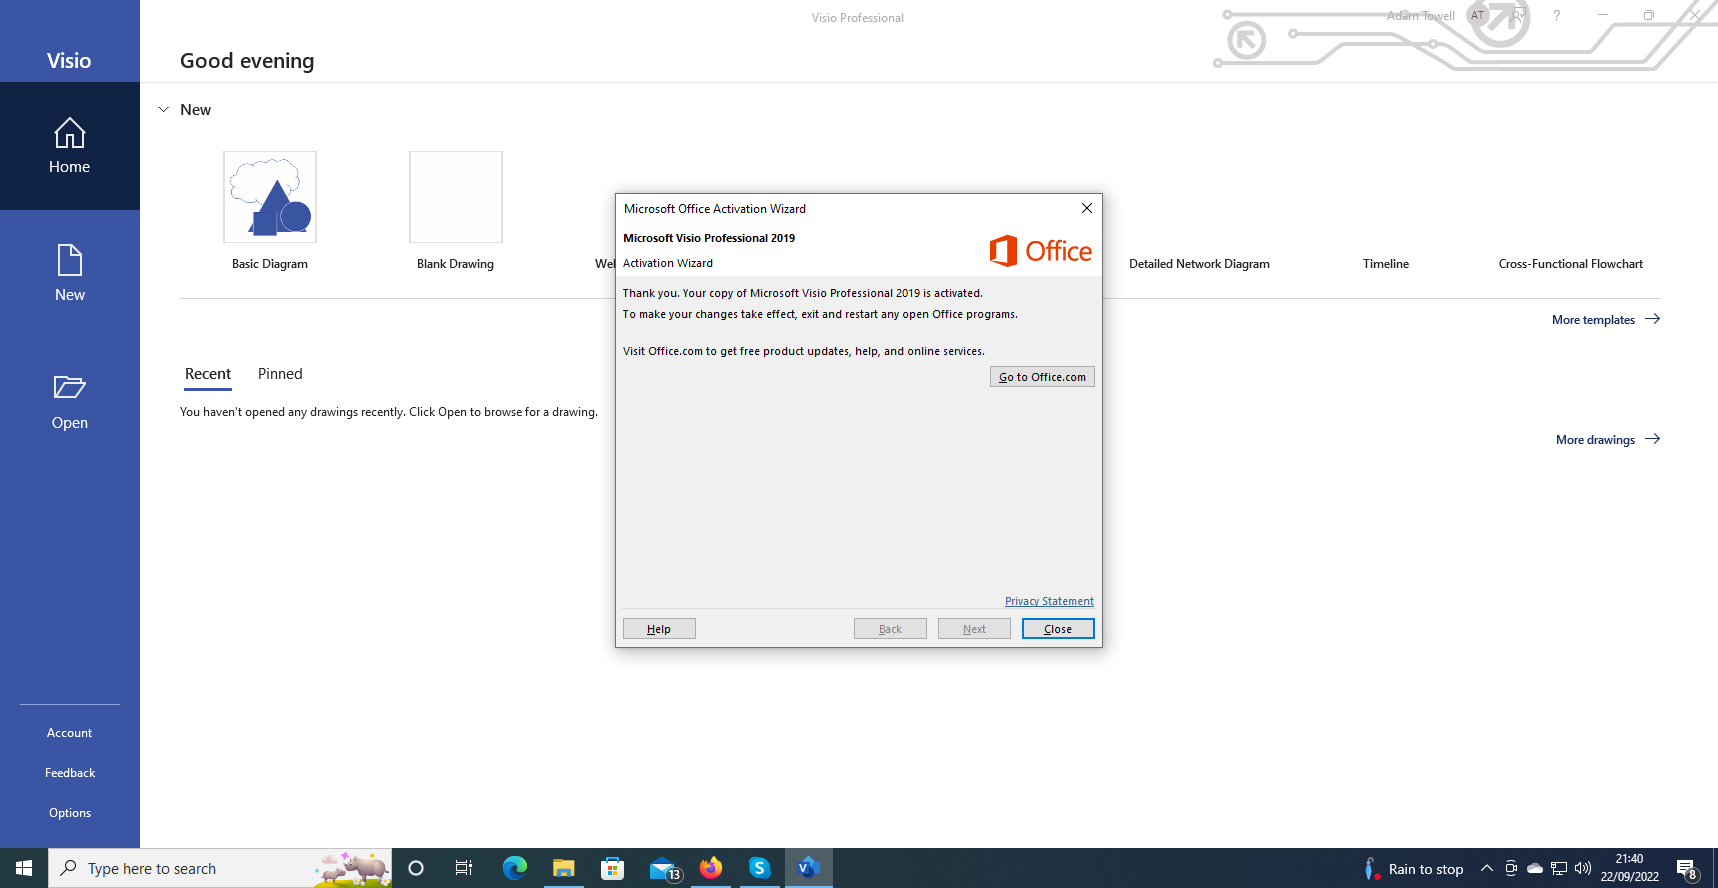Click Go to Office.com button
This screenshot has height=888, width=1718.
[1042, 377]
